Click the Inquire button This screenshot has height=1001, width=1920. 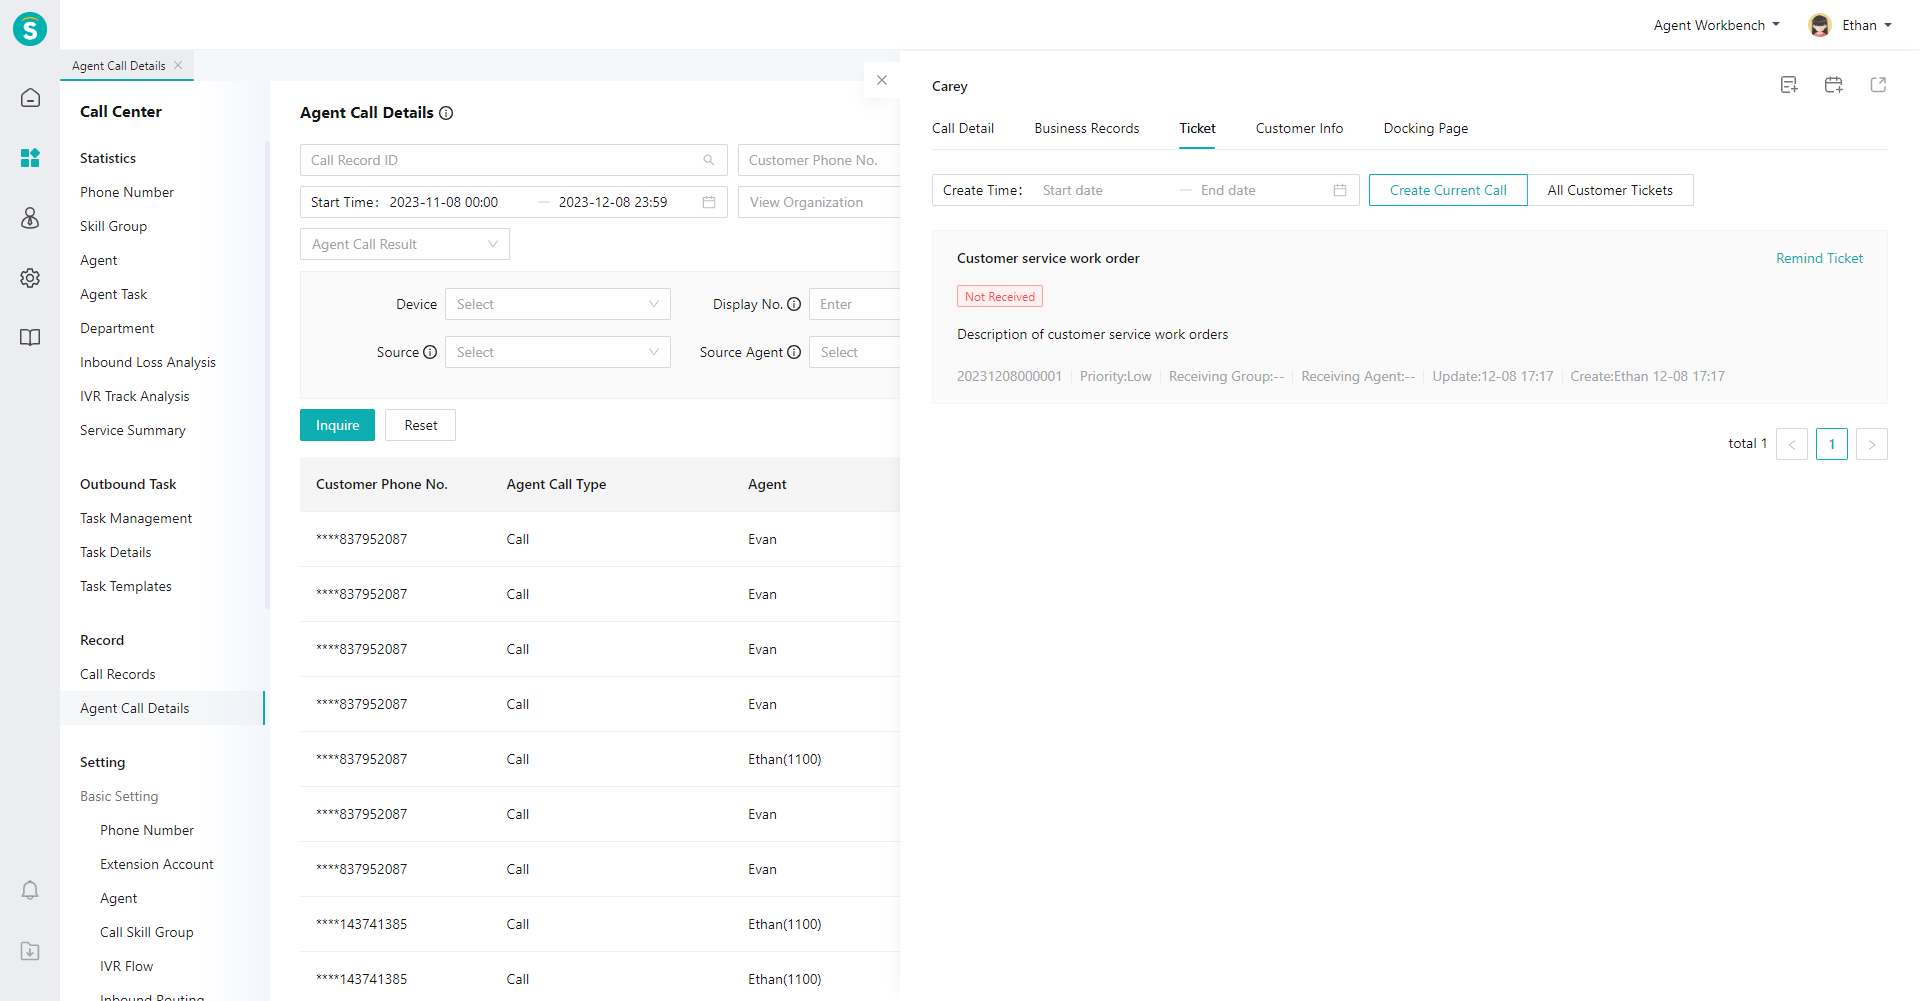(337, 425)
